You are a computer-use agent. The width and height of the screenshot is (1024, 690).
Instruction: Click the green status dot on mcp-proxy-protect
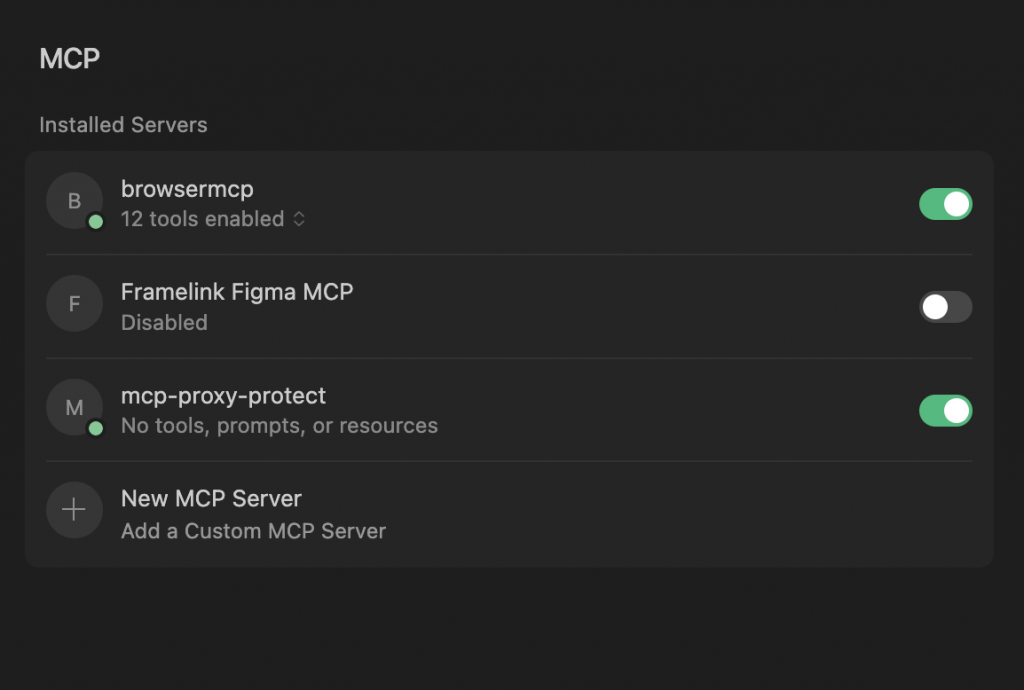(x=96, y=428)
